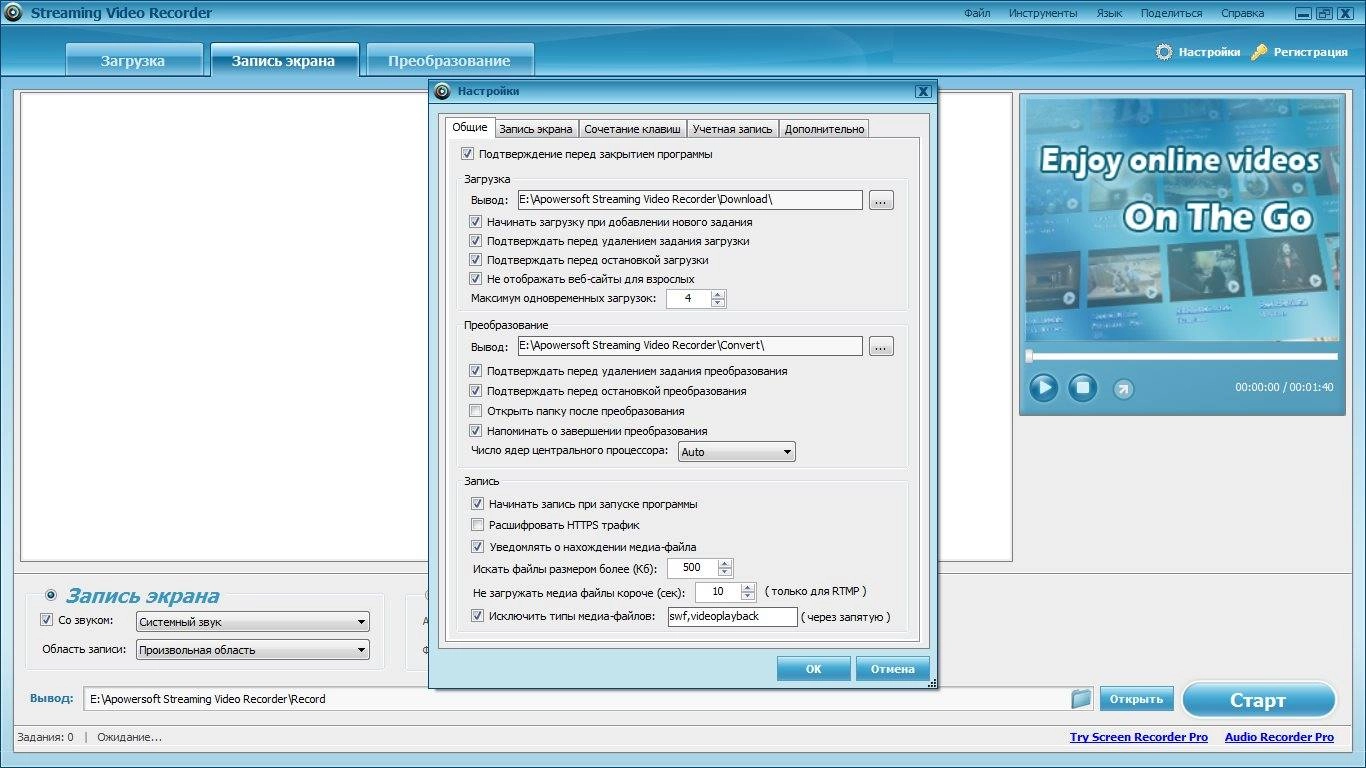Open the Audio Recorder Pro link
The image size is (1366, 768).
(1279, 737)
